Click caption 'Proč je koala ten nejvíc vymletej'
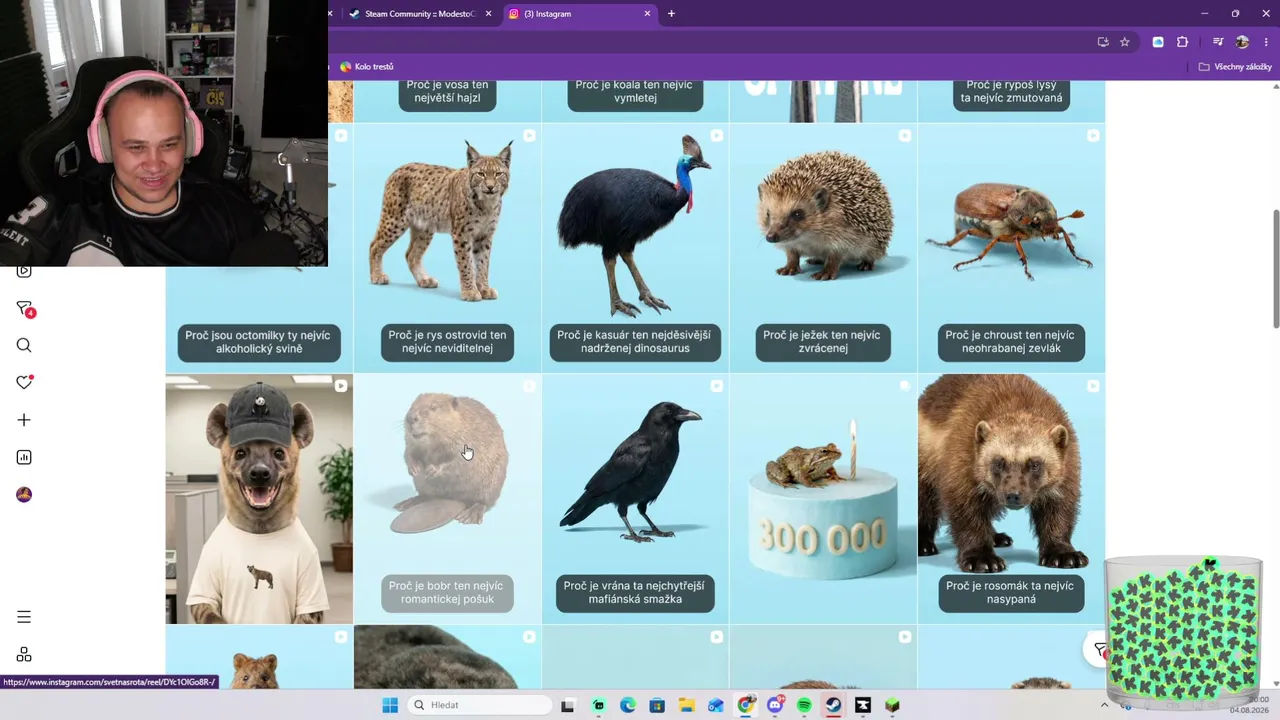 tap(635, 91)
